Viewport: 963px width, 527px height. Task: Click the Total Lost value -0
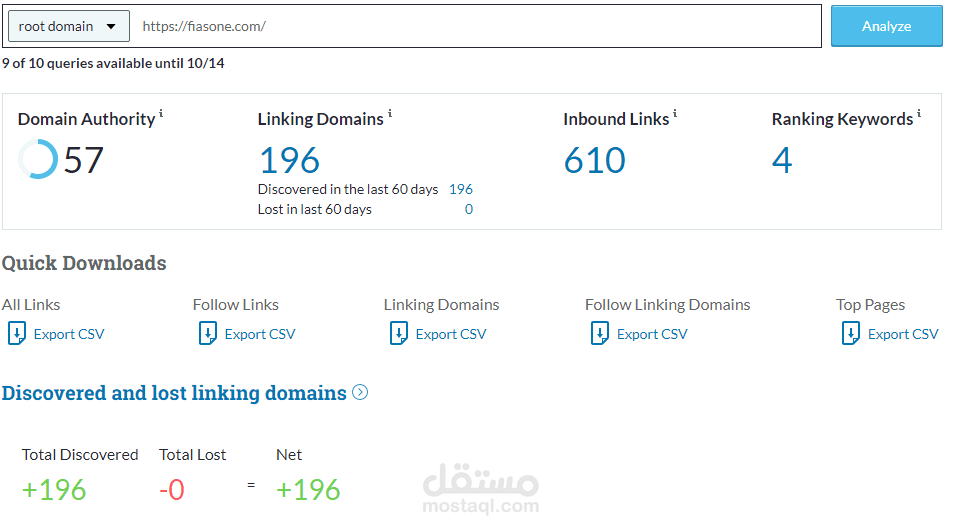click(172, 490)
